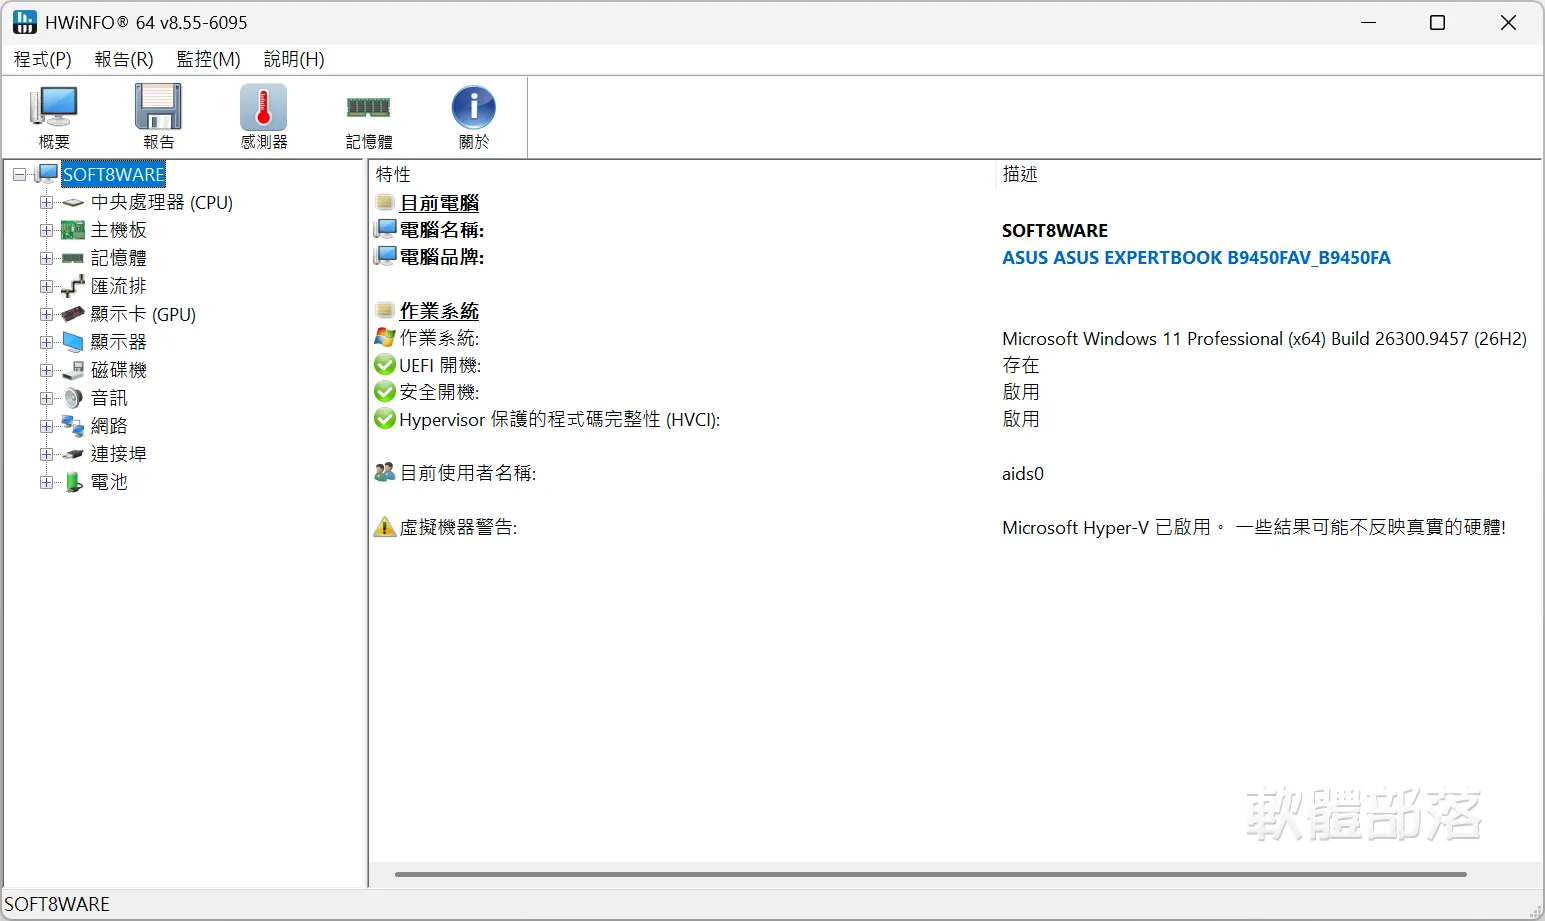
Task: Click the 電池 battery icon
Action: pyautogui.click(x=73, y=483)
